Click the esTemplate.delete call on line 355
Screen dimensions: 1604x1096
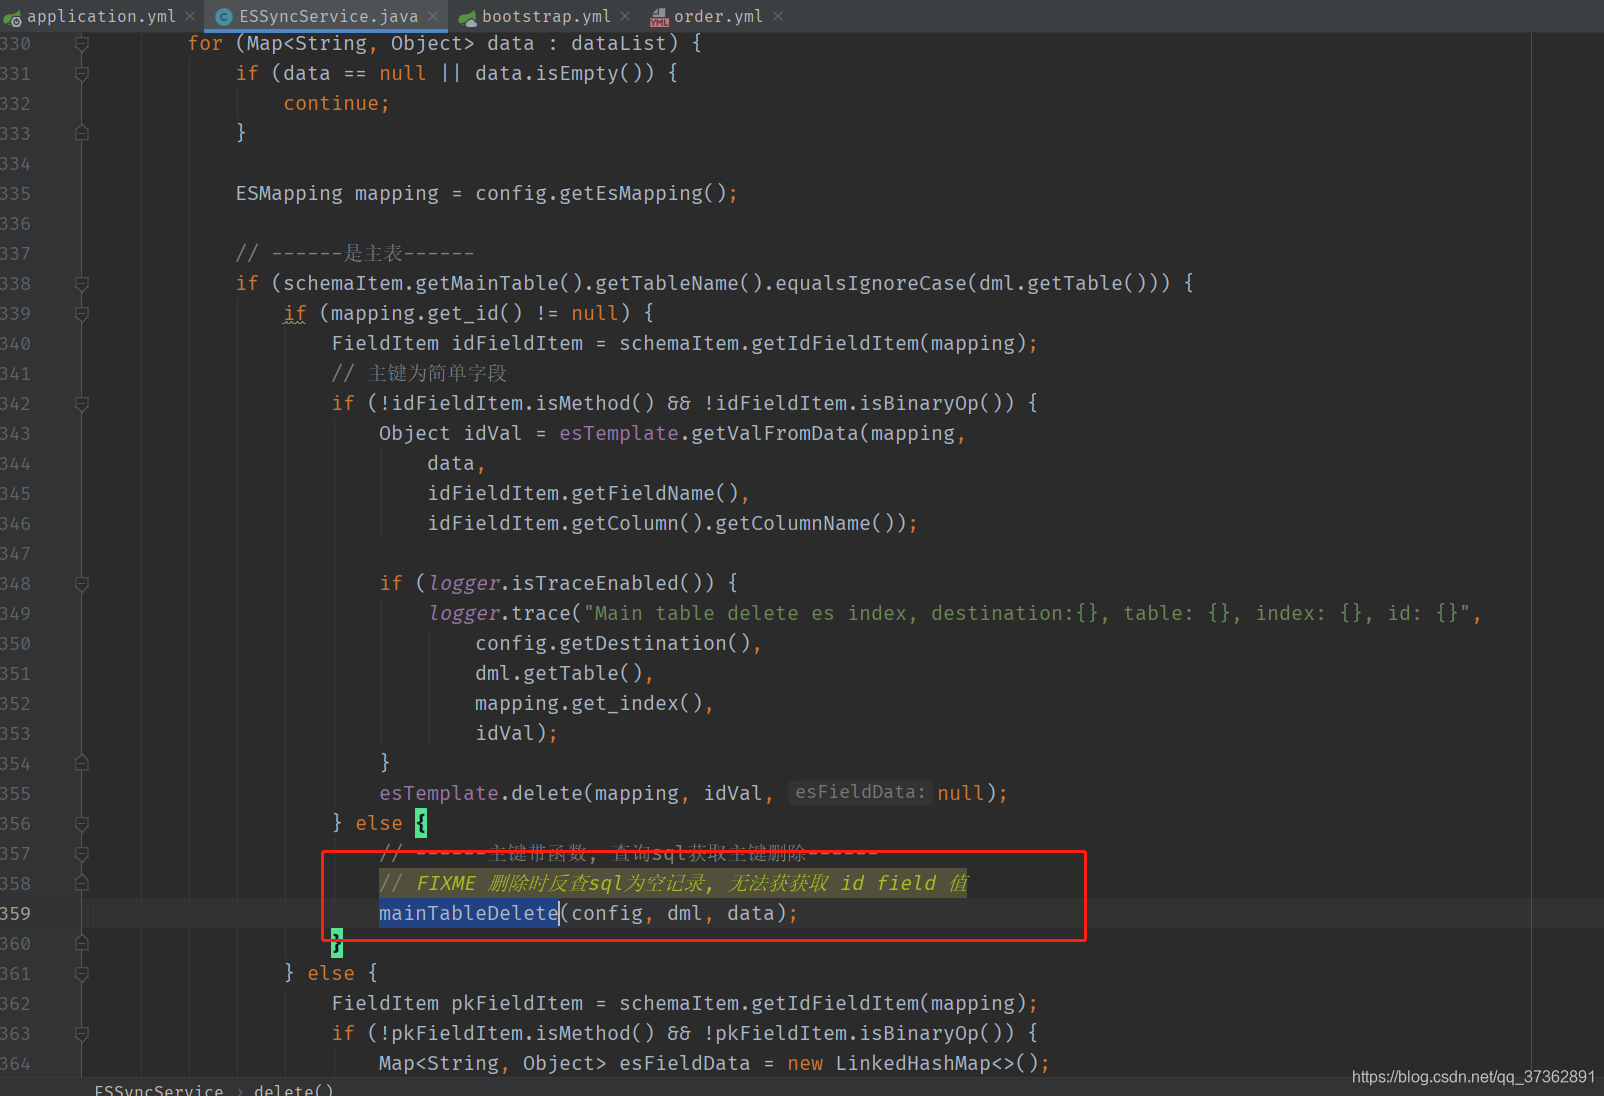693,793
